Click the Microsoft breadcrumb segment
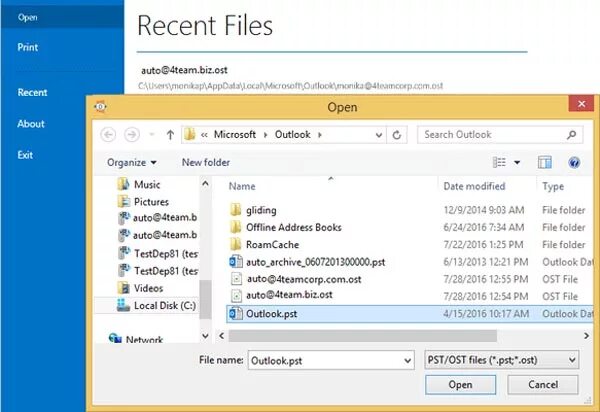The width and height of the screenshot is (600, 412). (x=235, y=135)
